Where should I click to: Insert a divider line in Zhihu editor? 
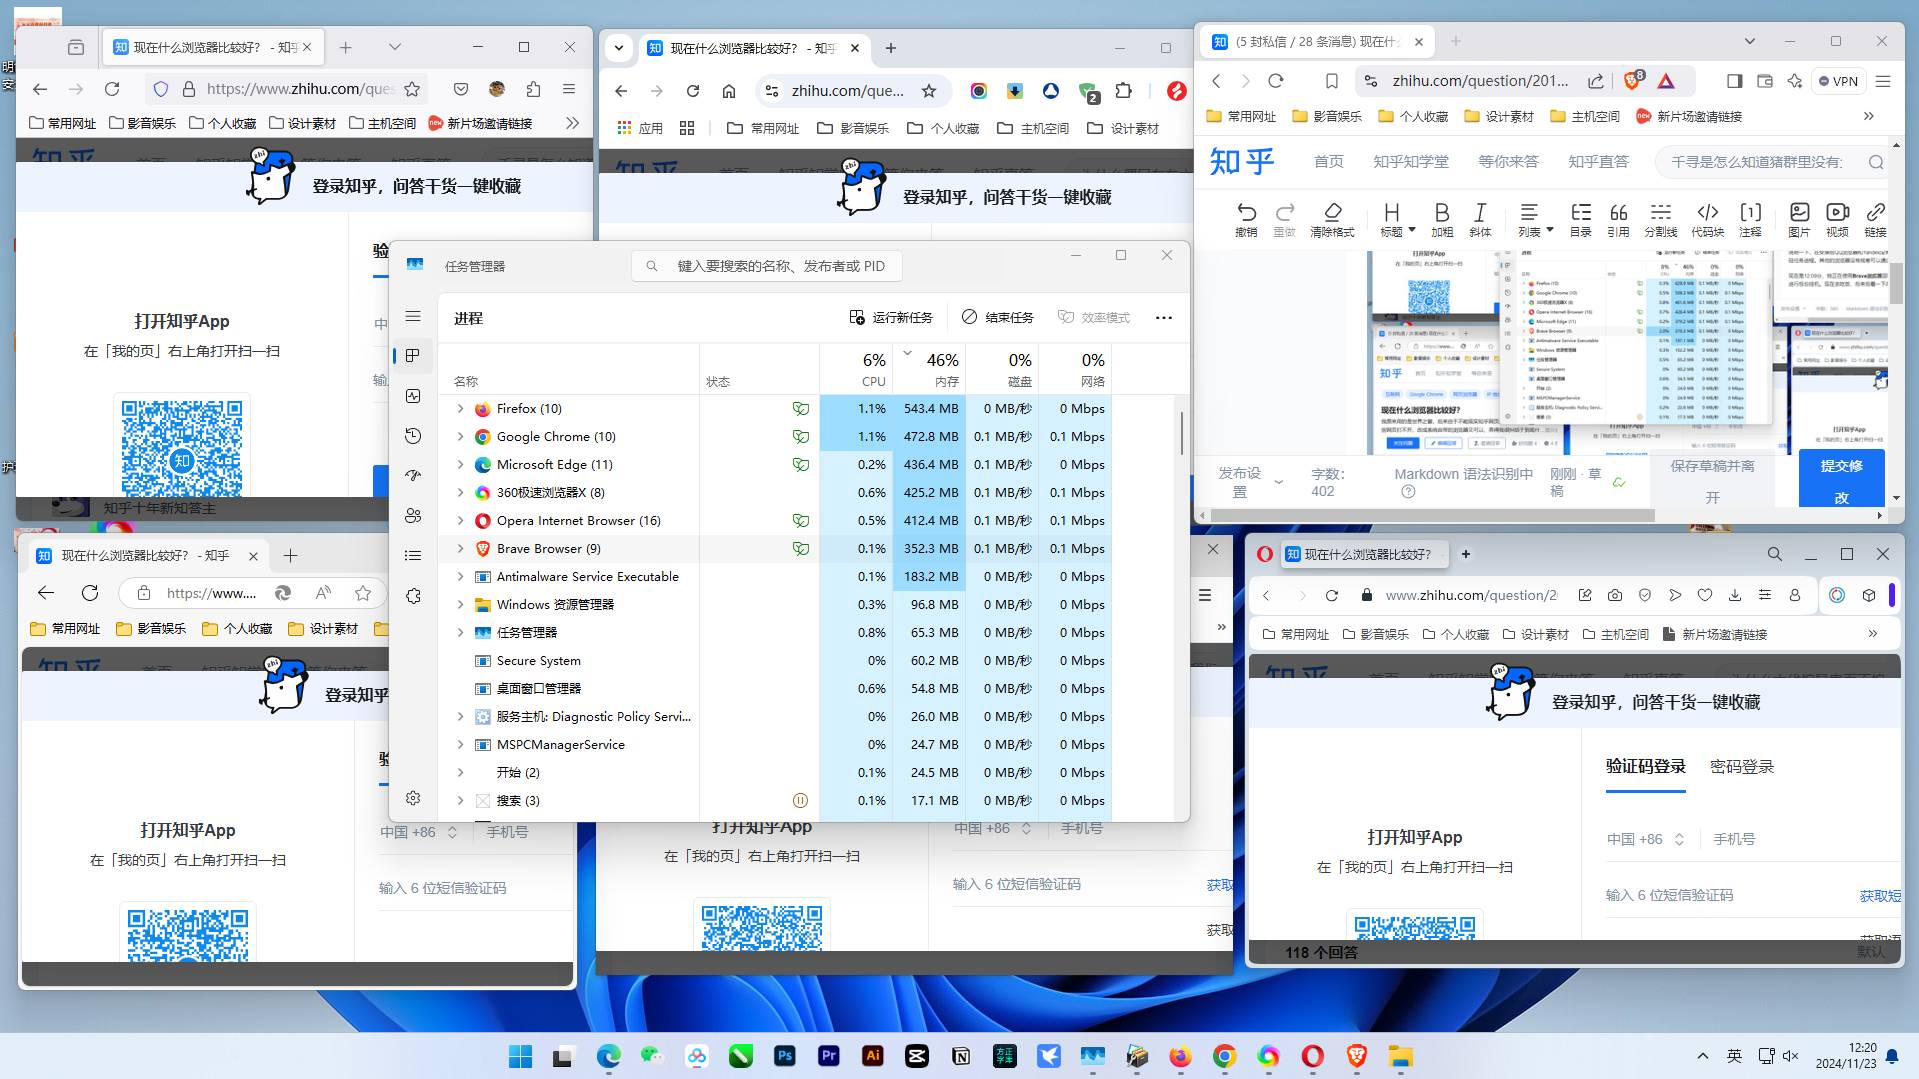click(x=1660, y=219)
